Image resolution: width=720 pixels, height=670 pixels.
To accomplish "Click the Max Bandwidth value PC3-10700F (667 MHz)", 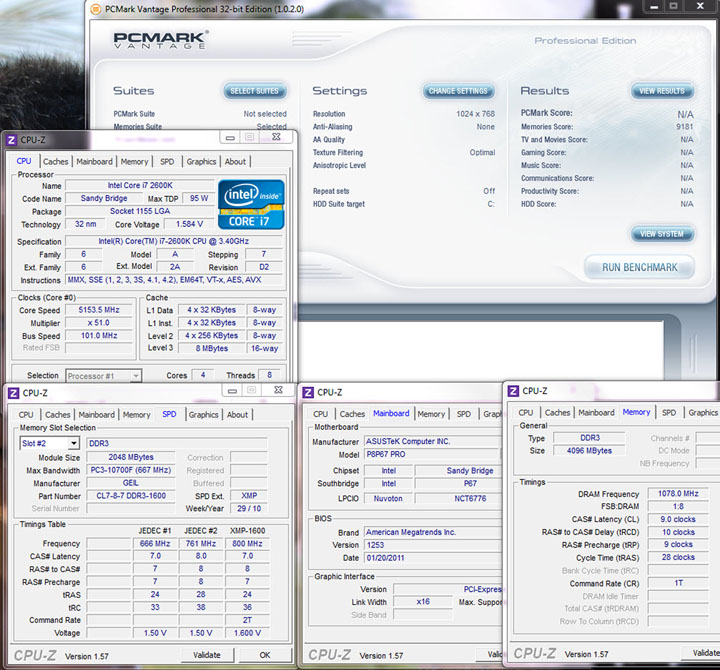I will tap(131, 470).
